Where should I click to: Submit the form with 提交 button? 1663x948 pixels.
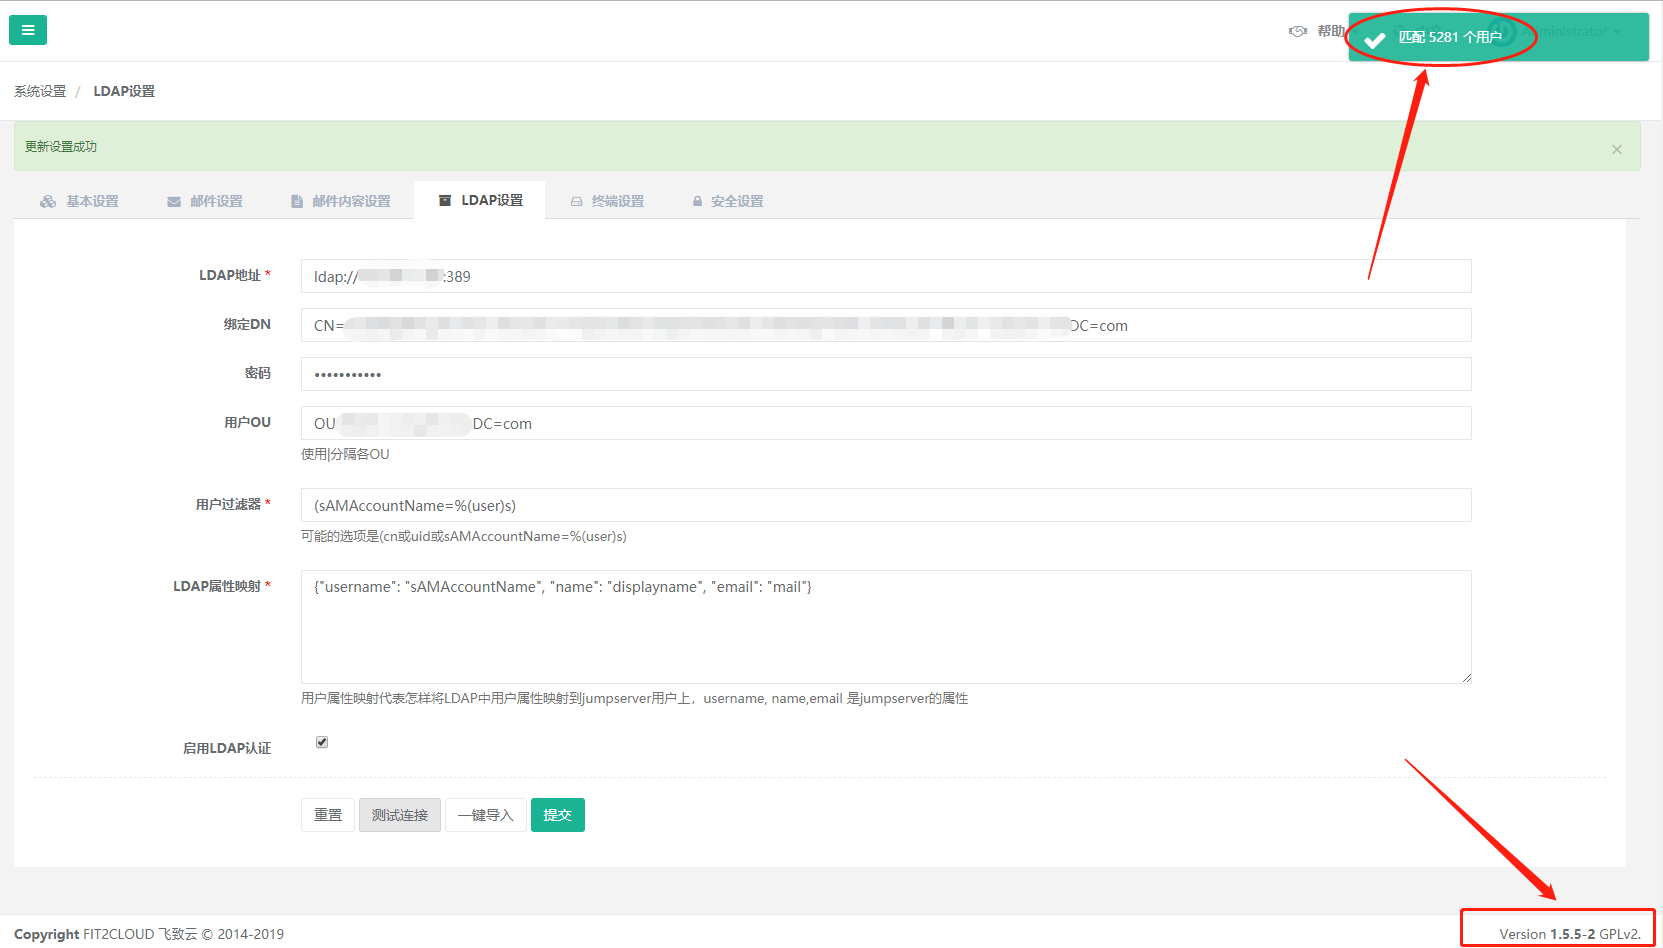click(558, 815)
